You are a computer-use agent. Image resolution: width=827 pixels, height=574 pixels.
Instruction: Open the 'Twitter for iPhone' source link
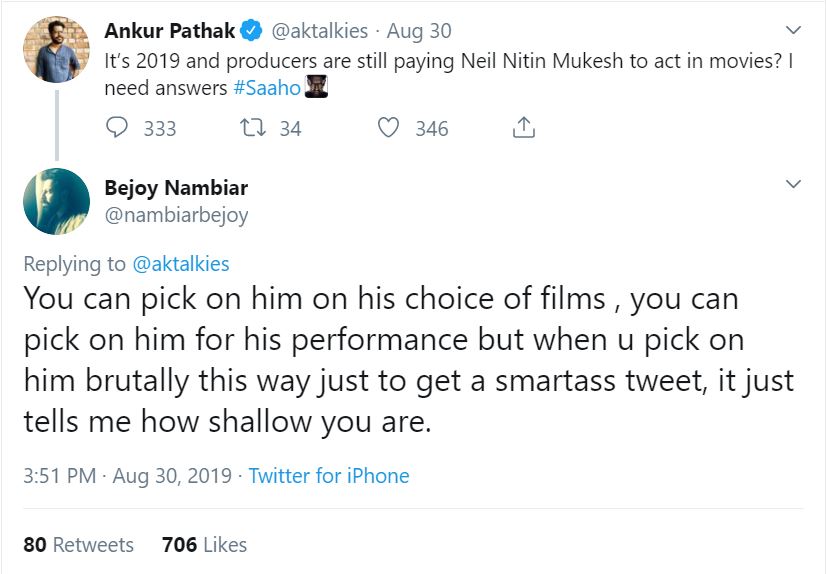pos(329,476)
